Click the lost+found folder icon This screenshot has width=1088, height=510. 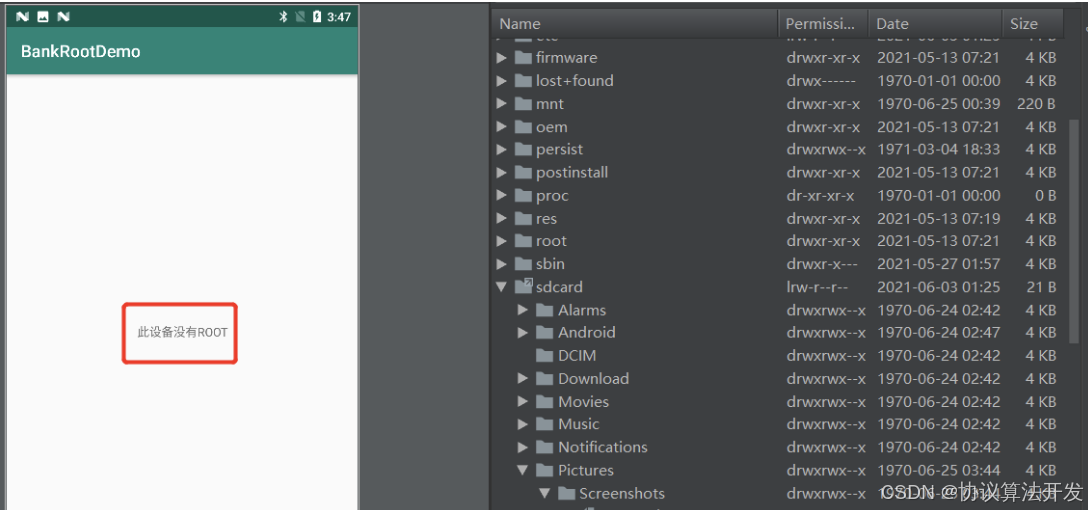[x=523, y=80]
